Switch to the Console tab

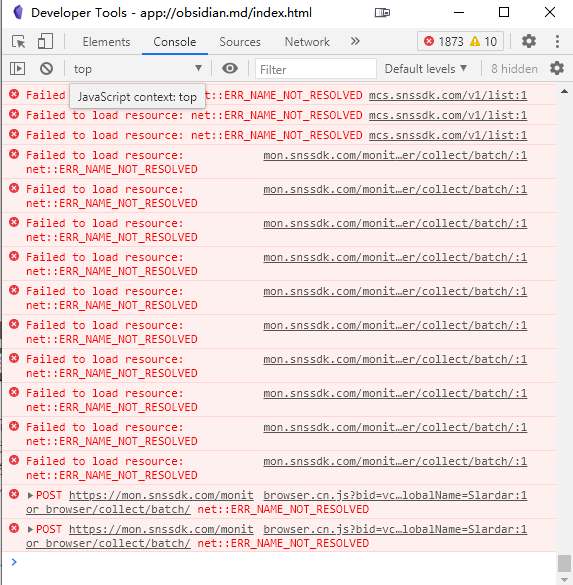(x=175, y=42)
